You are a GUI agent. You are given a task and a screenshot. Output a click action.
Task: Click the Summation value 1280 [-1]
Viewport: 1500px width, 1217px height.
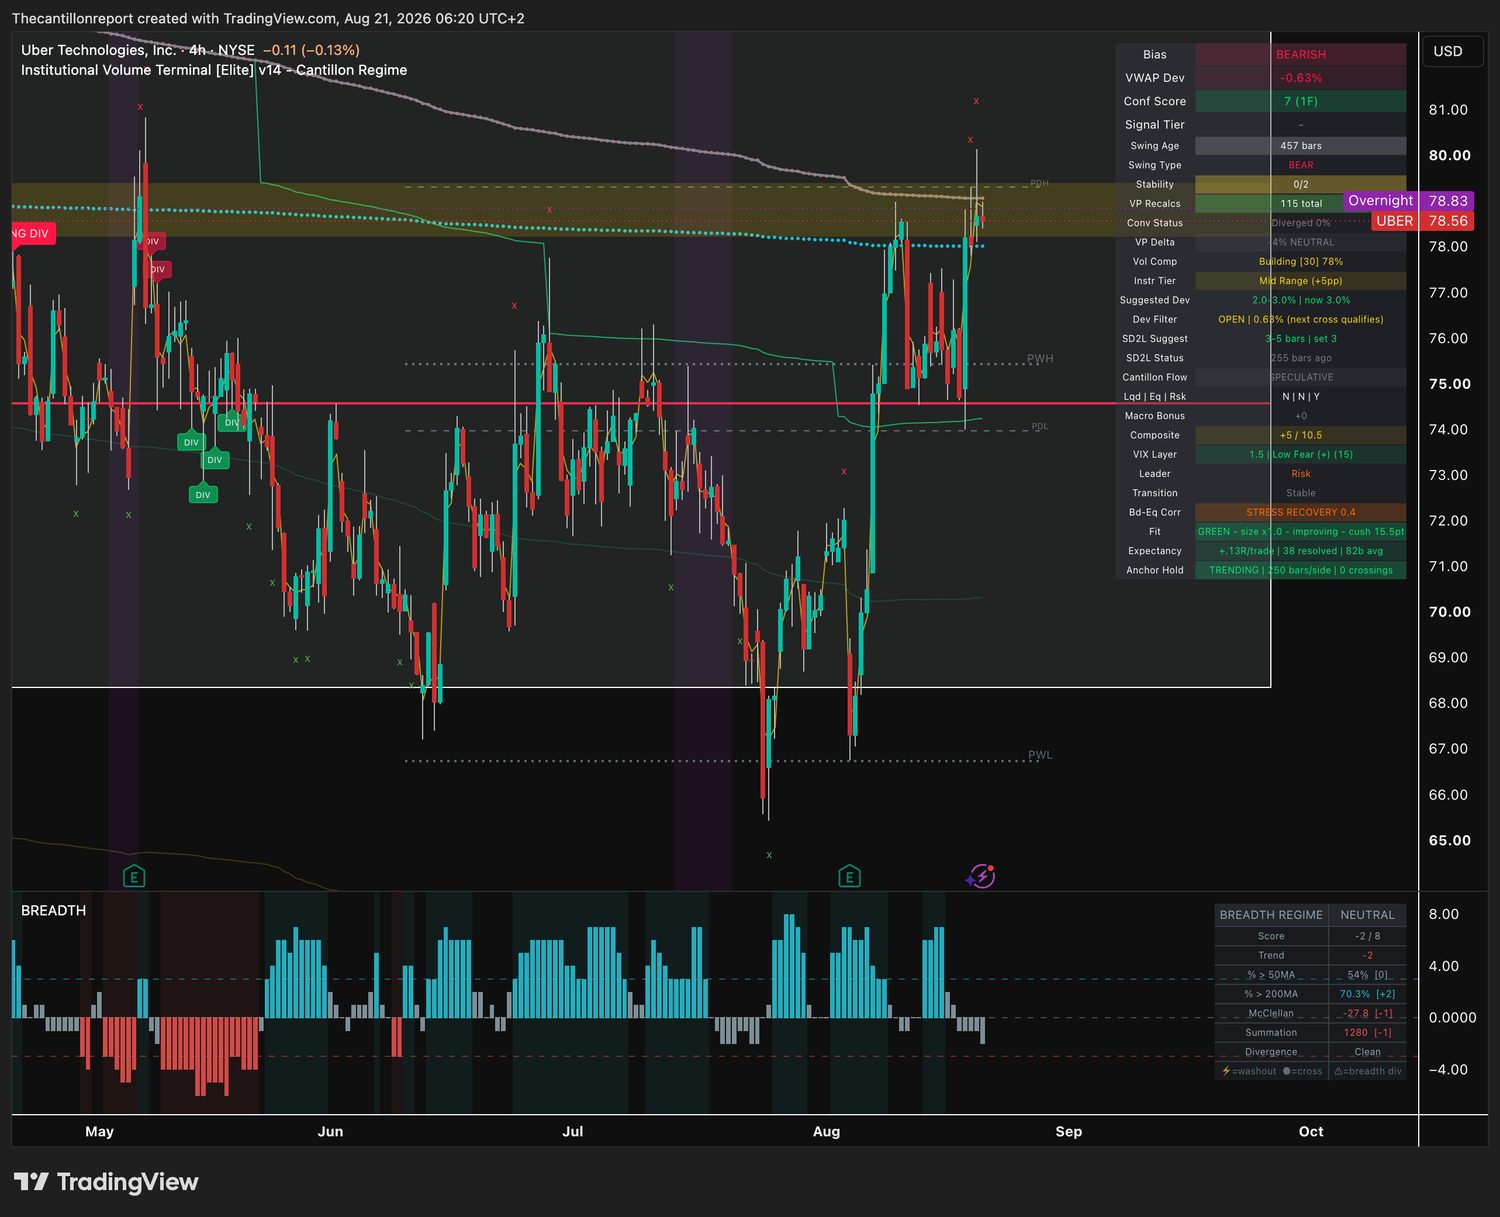tap(1368, 1033)
